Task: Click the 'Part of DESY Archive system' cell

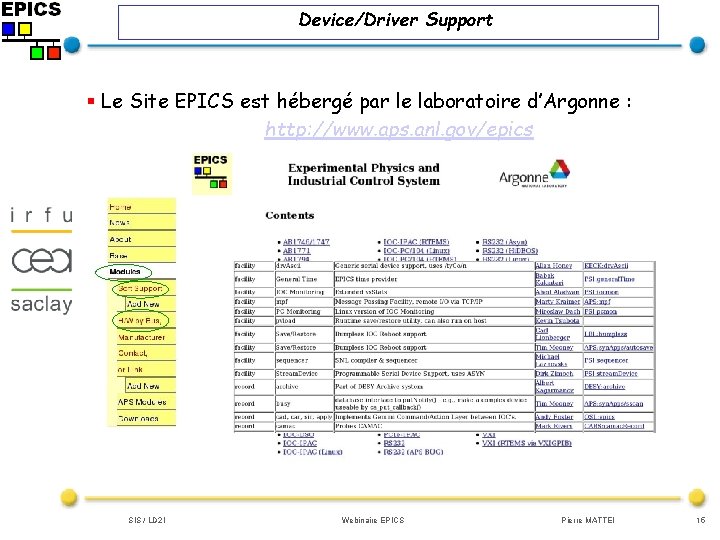Action: [x=434, y=387]
